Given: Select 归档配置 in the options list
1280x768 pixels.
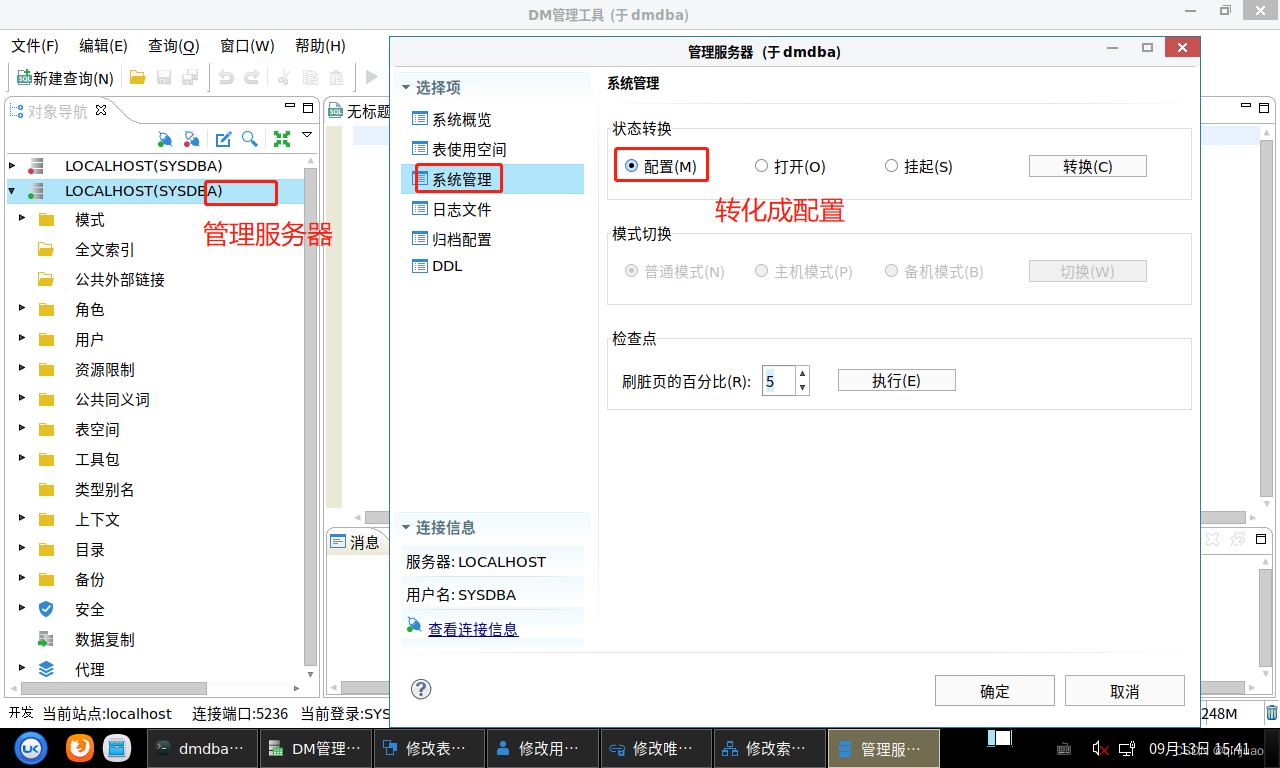Looking at the screenshot, I should (461, 239).
